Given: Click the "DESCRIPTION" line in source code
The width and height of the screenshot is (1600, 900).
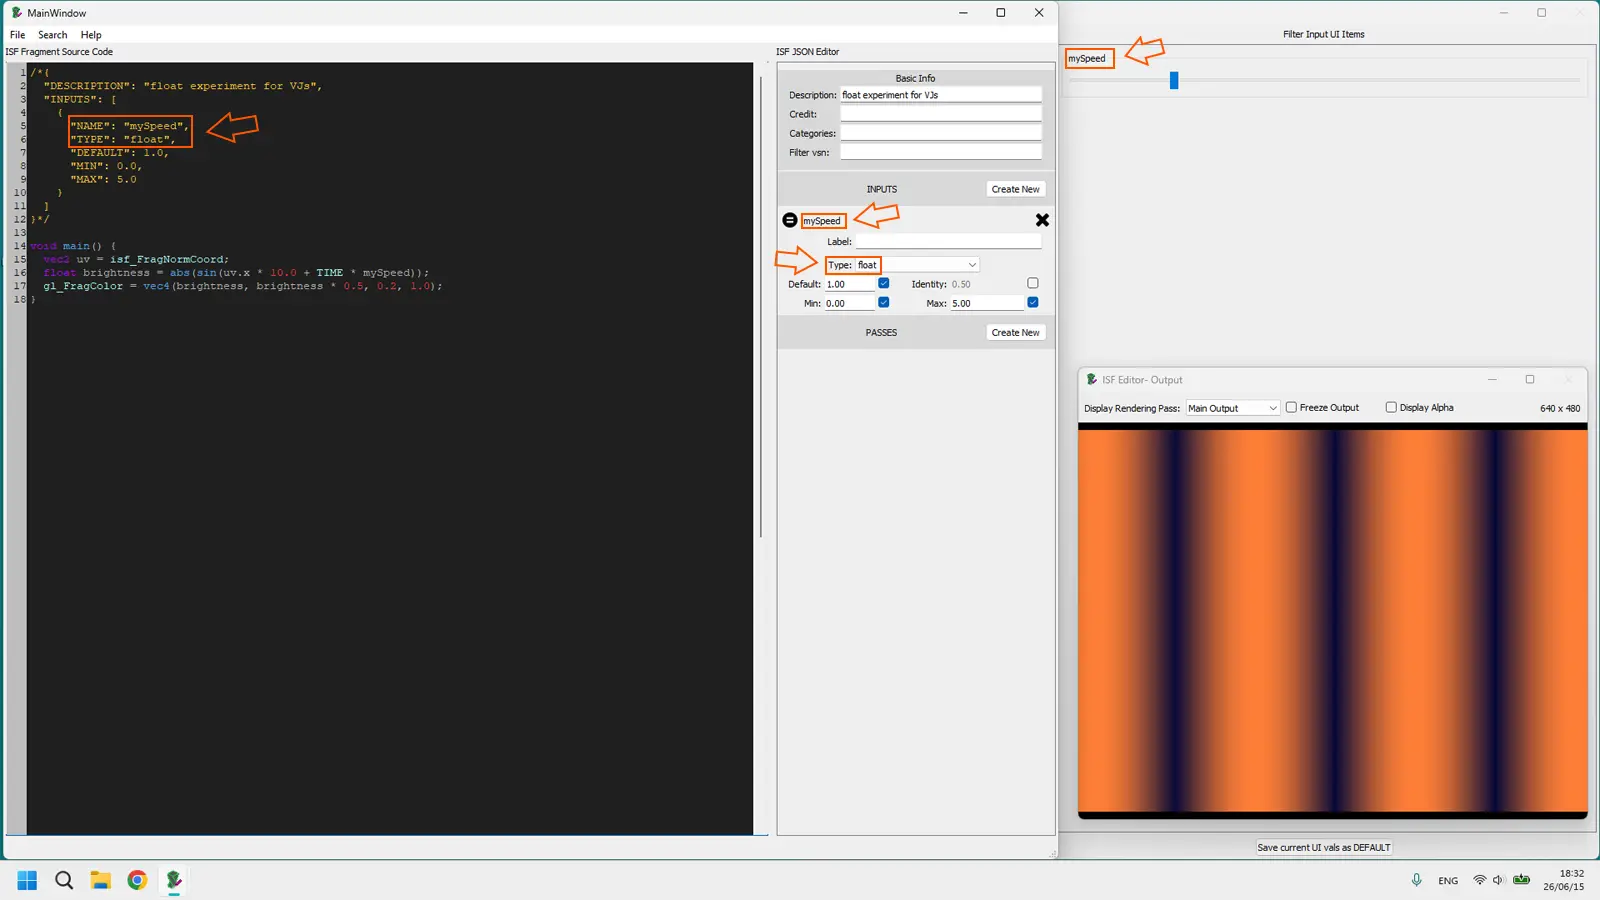Looking at the screenshot, I should coord(183,86).
